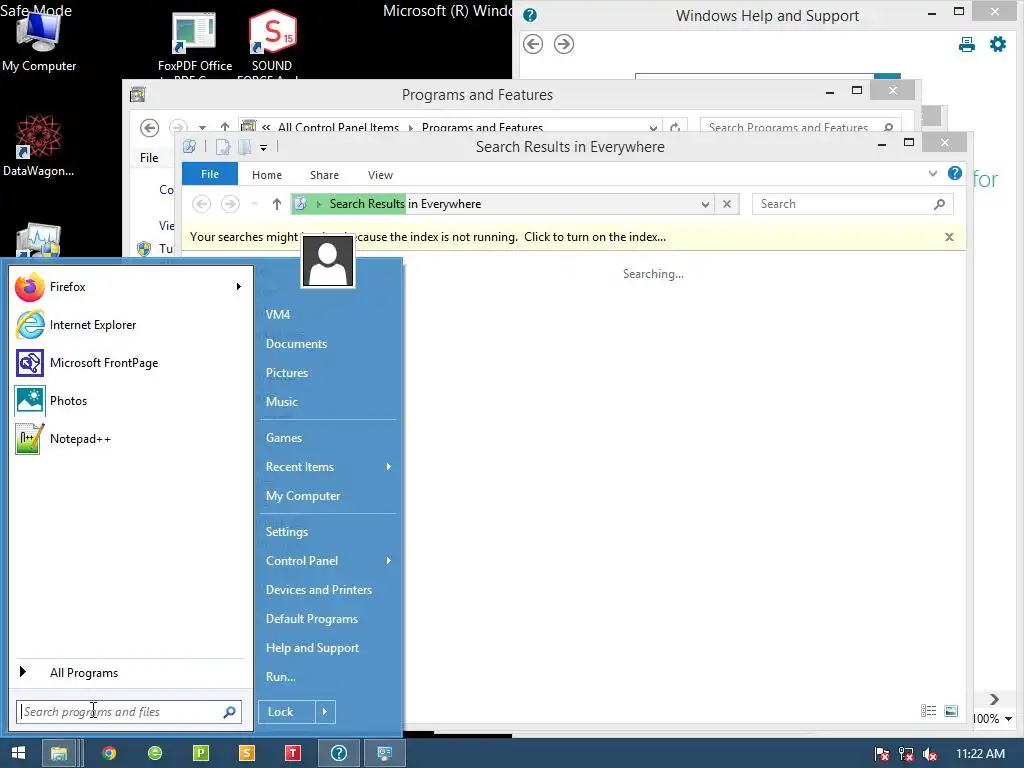Viewport: 1024px width, 768px height.
Task: Expand Recent Items submenu
Action: tap(389, 467)
